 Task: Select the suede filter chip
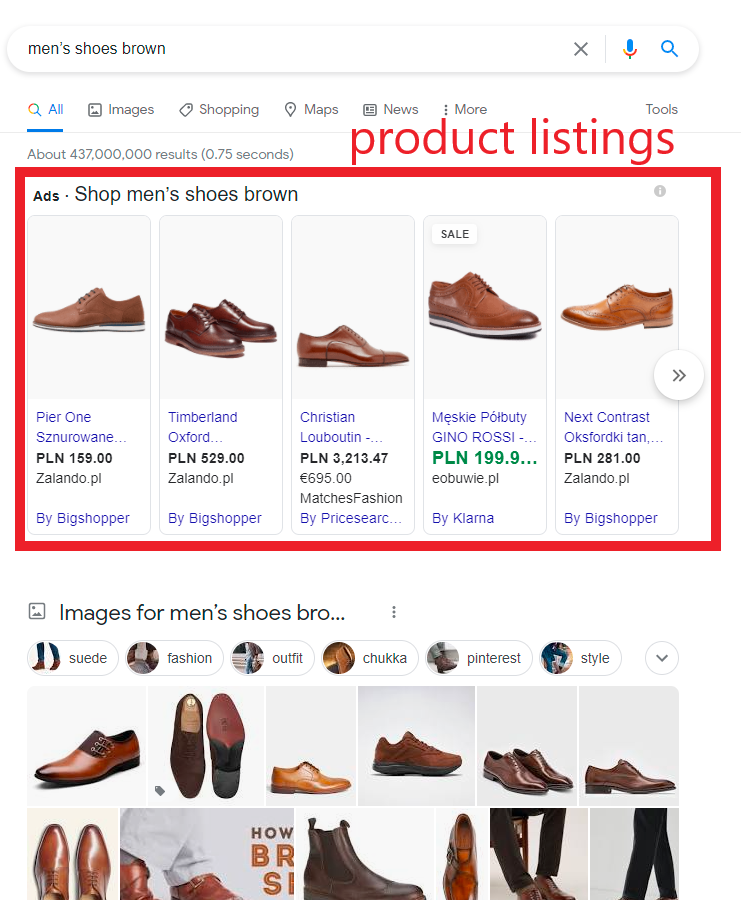tap(73, 658)
